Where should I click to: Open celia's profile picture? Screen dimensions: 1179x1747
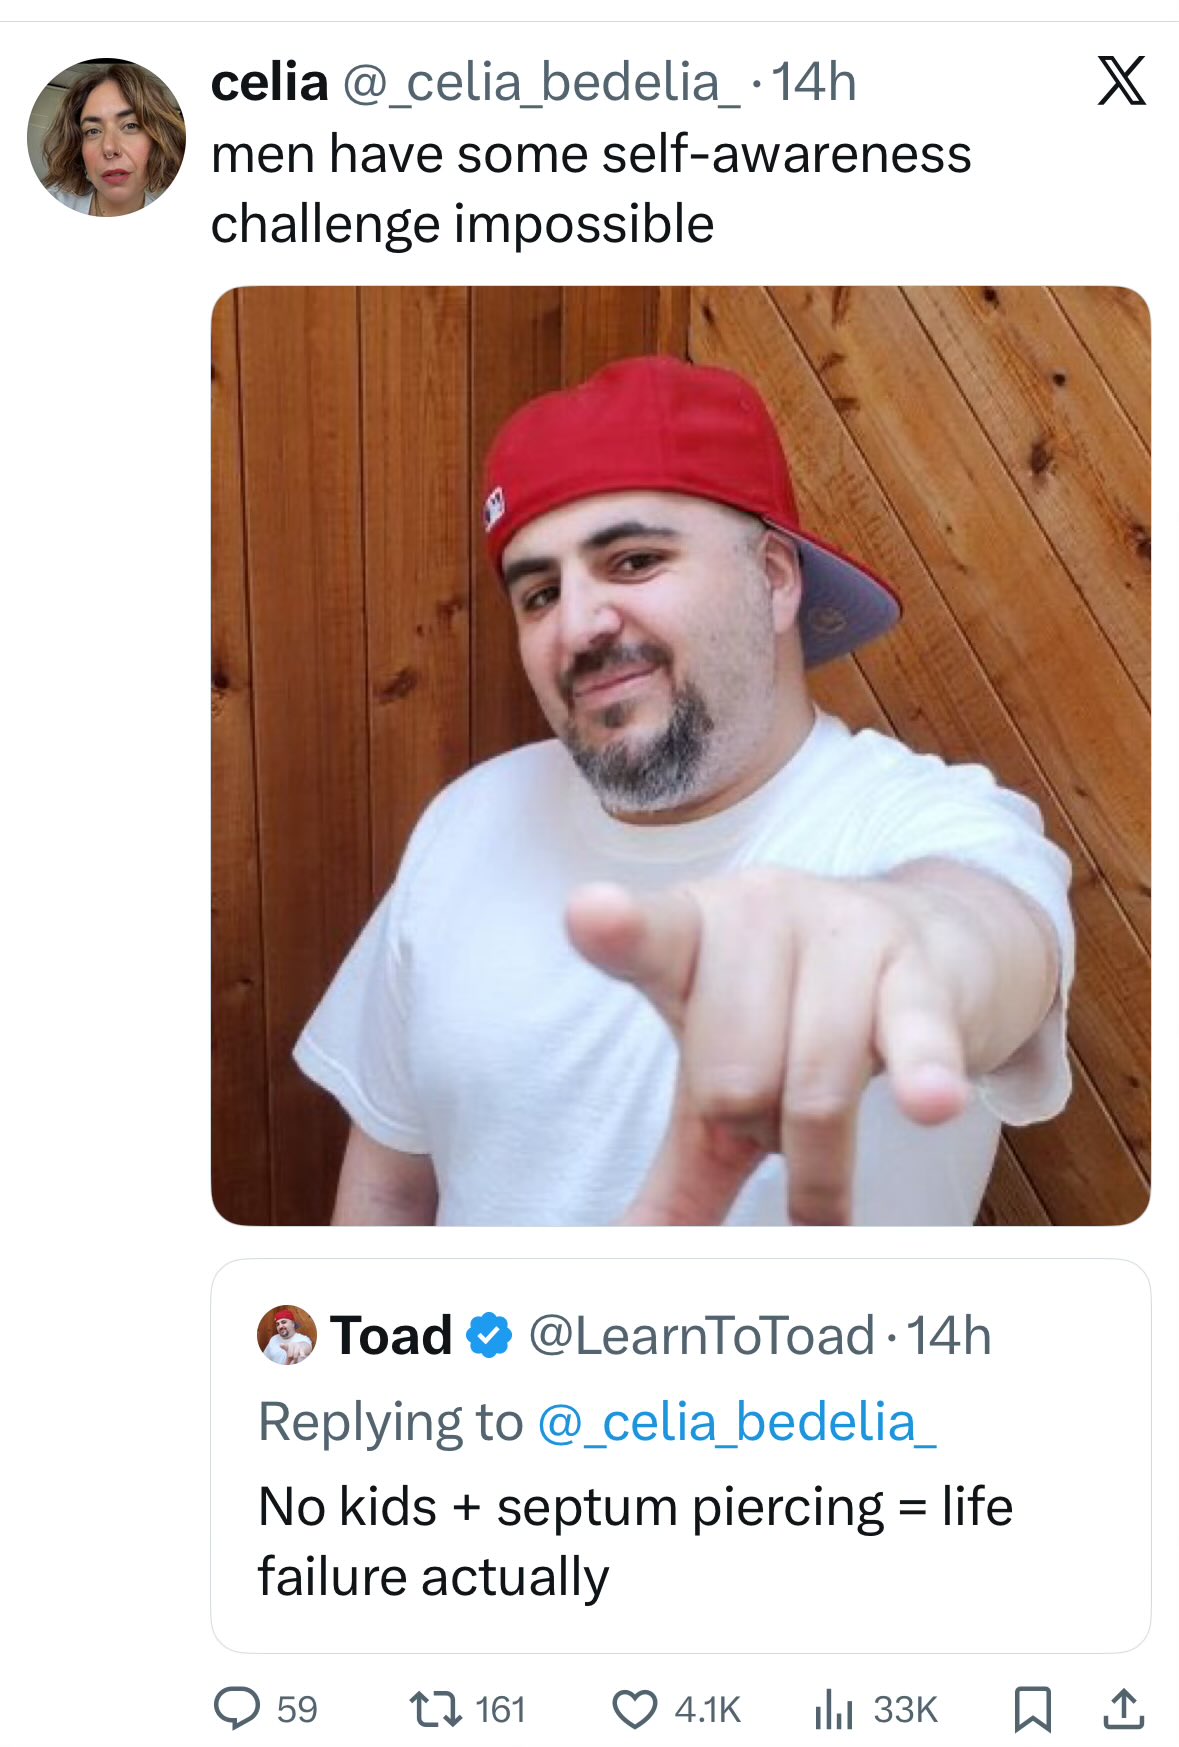tap(106, 137)
